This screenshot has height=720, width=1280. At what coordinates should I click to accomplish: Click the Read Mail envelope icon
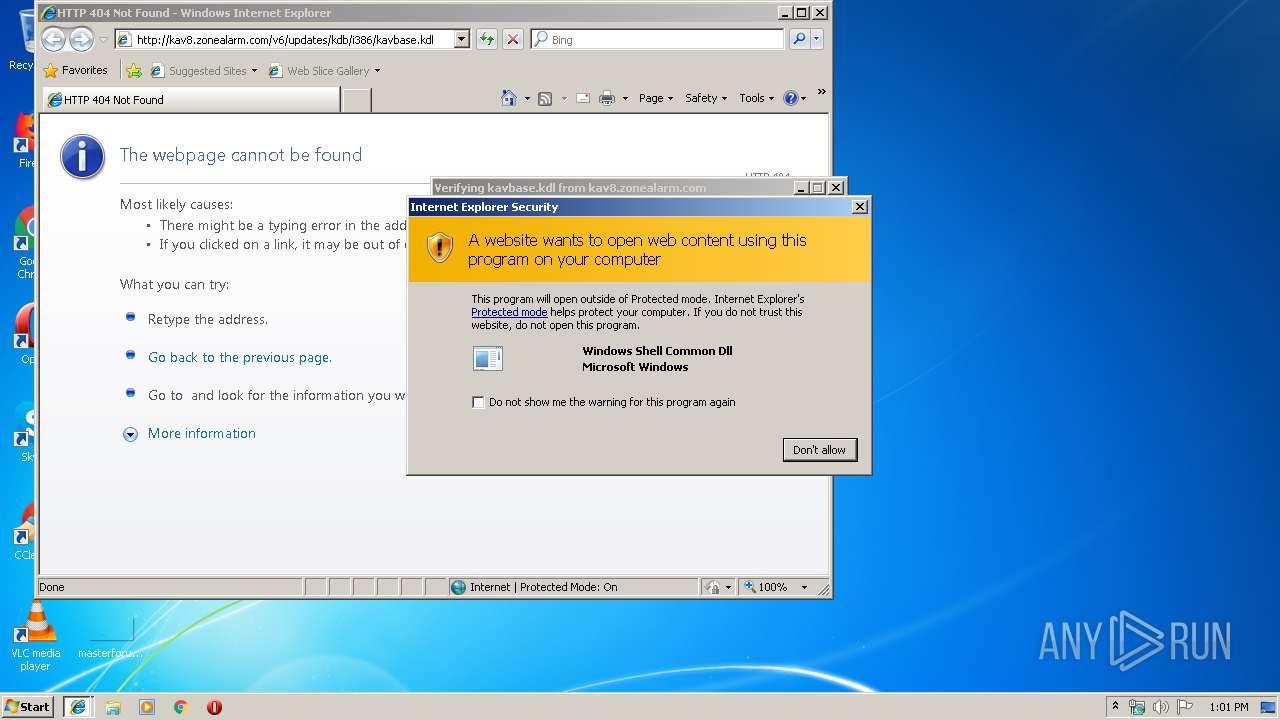click(582, 98)
